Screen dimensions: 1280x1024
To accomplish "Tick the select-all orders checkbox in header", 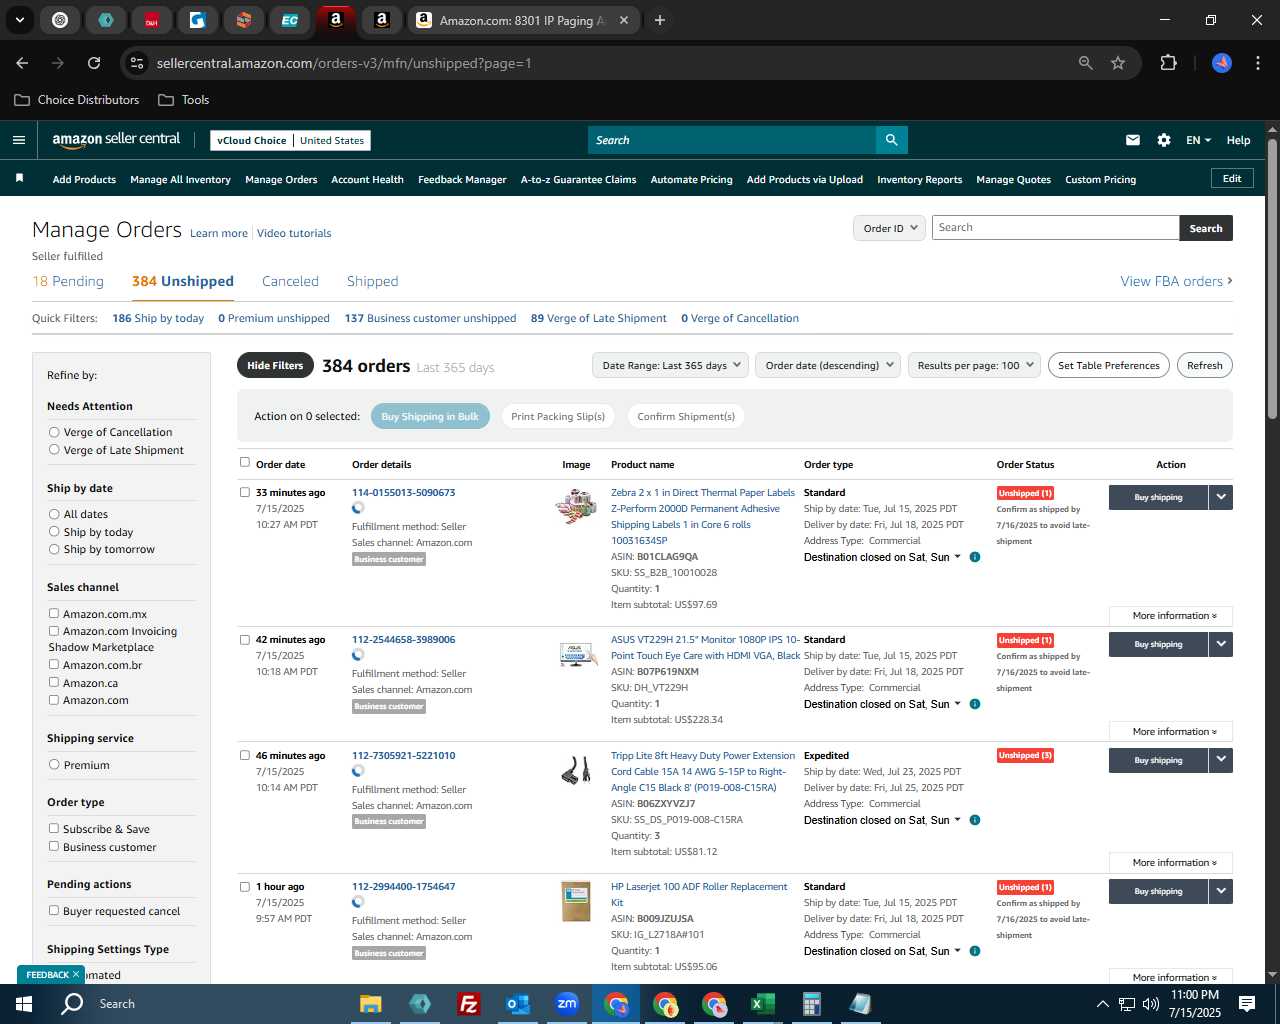I will pos(245,463).
